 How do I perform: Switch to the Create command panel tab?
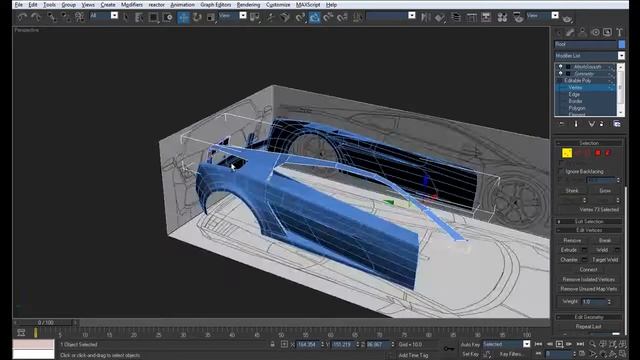560,32
